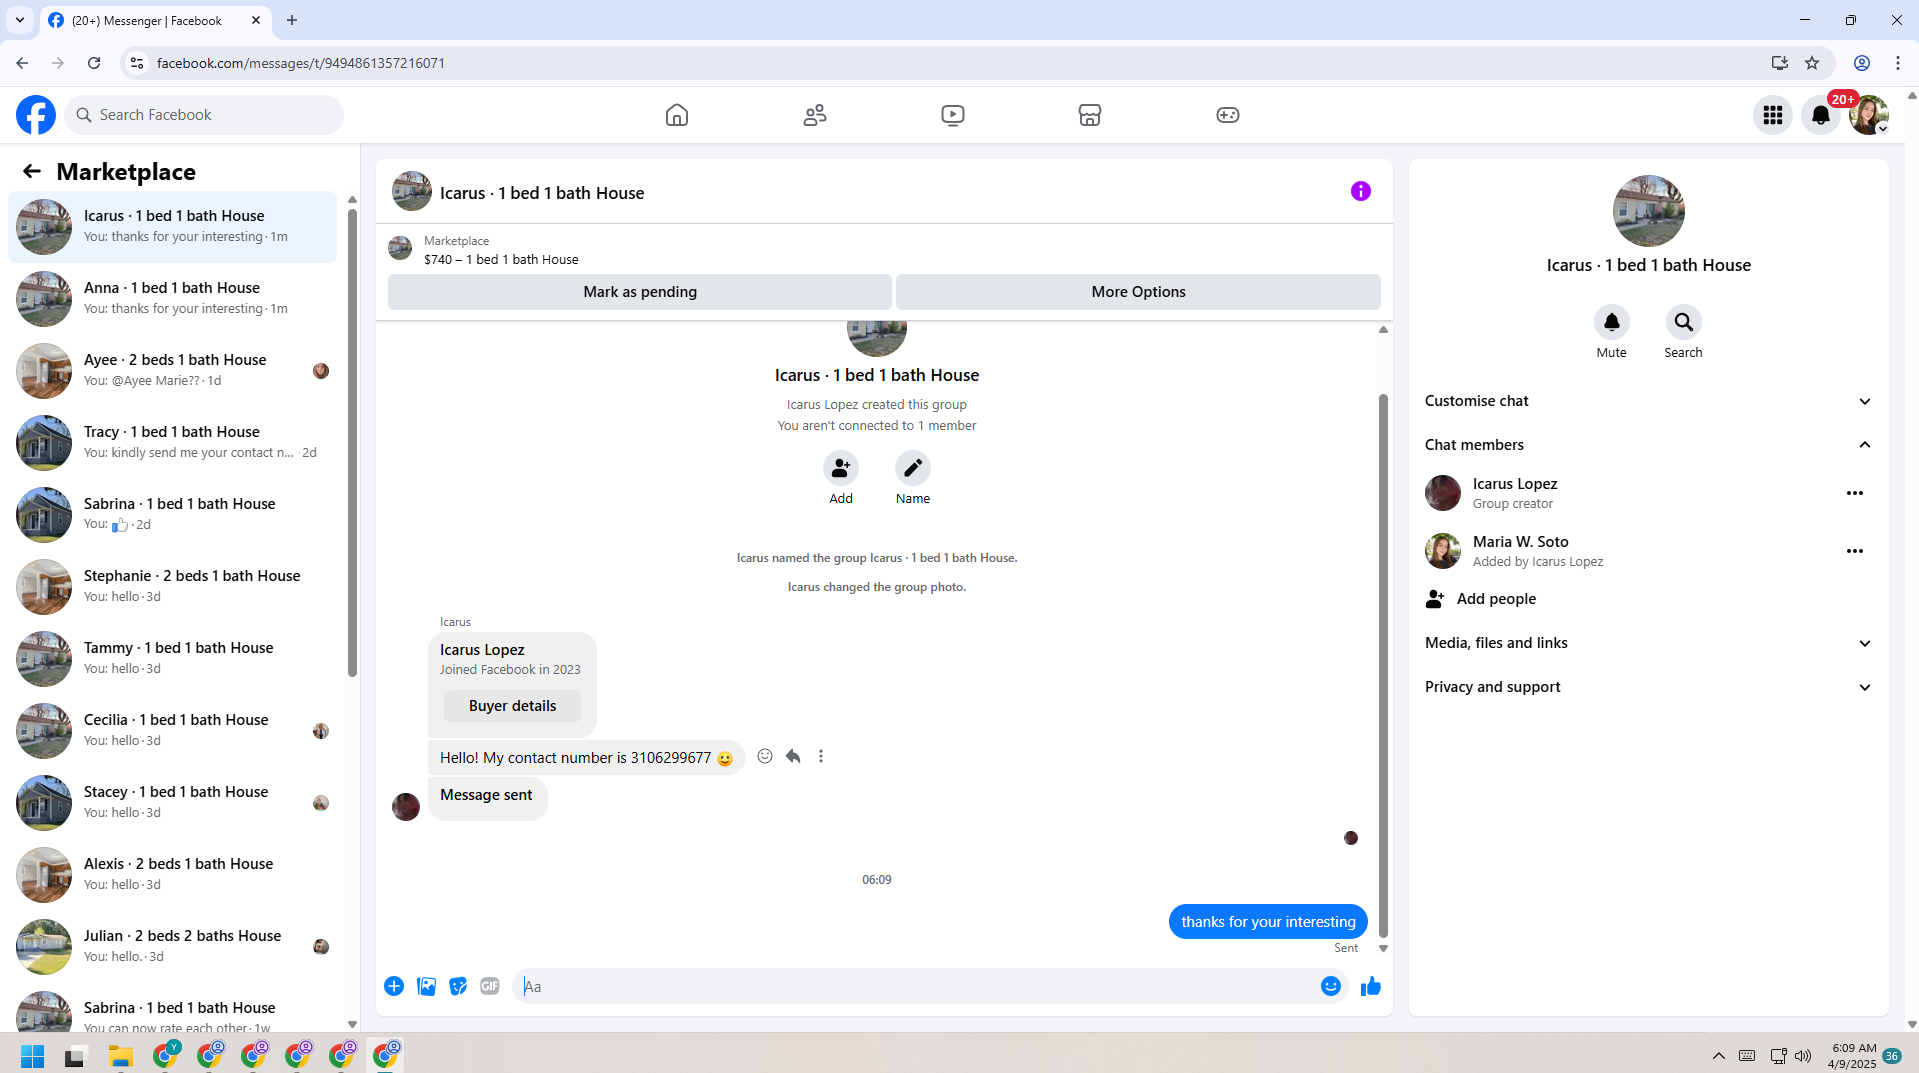Screen dimensions: 1919x1073
Task: Open the Video (Watch) icon
Action: [953, 115]
